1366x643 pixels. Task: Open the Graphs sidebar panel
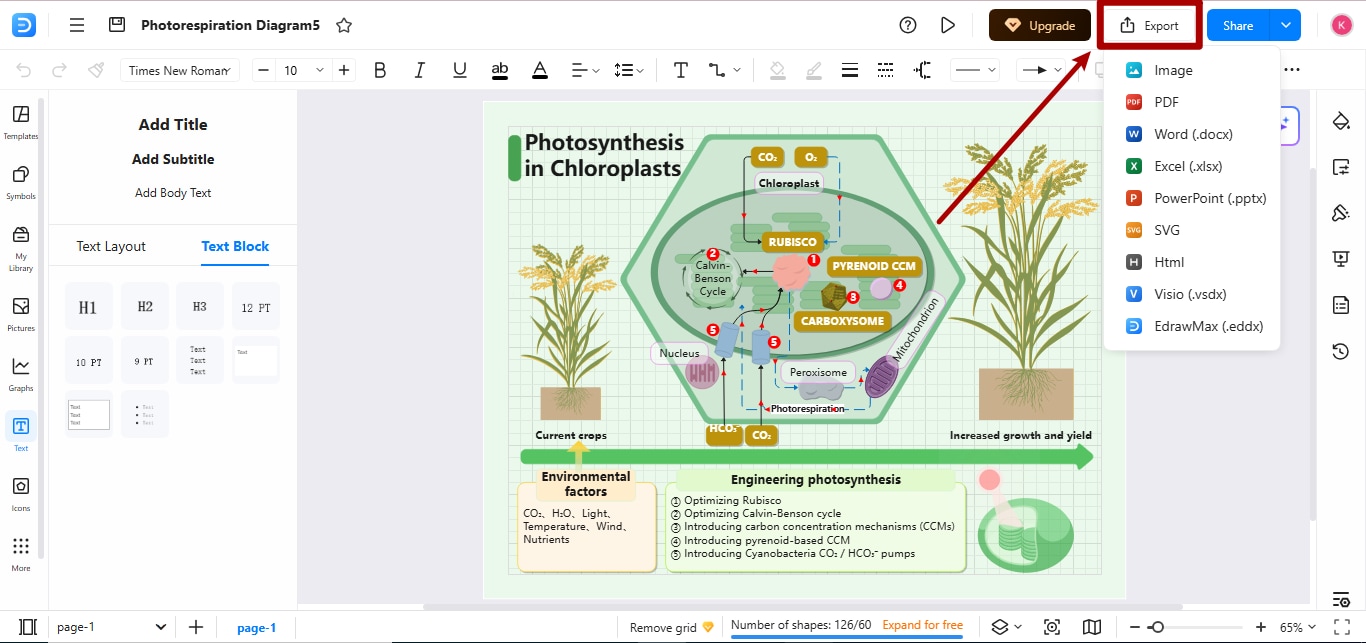(x=20, y=373)
